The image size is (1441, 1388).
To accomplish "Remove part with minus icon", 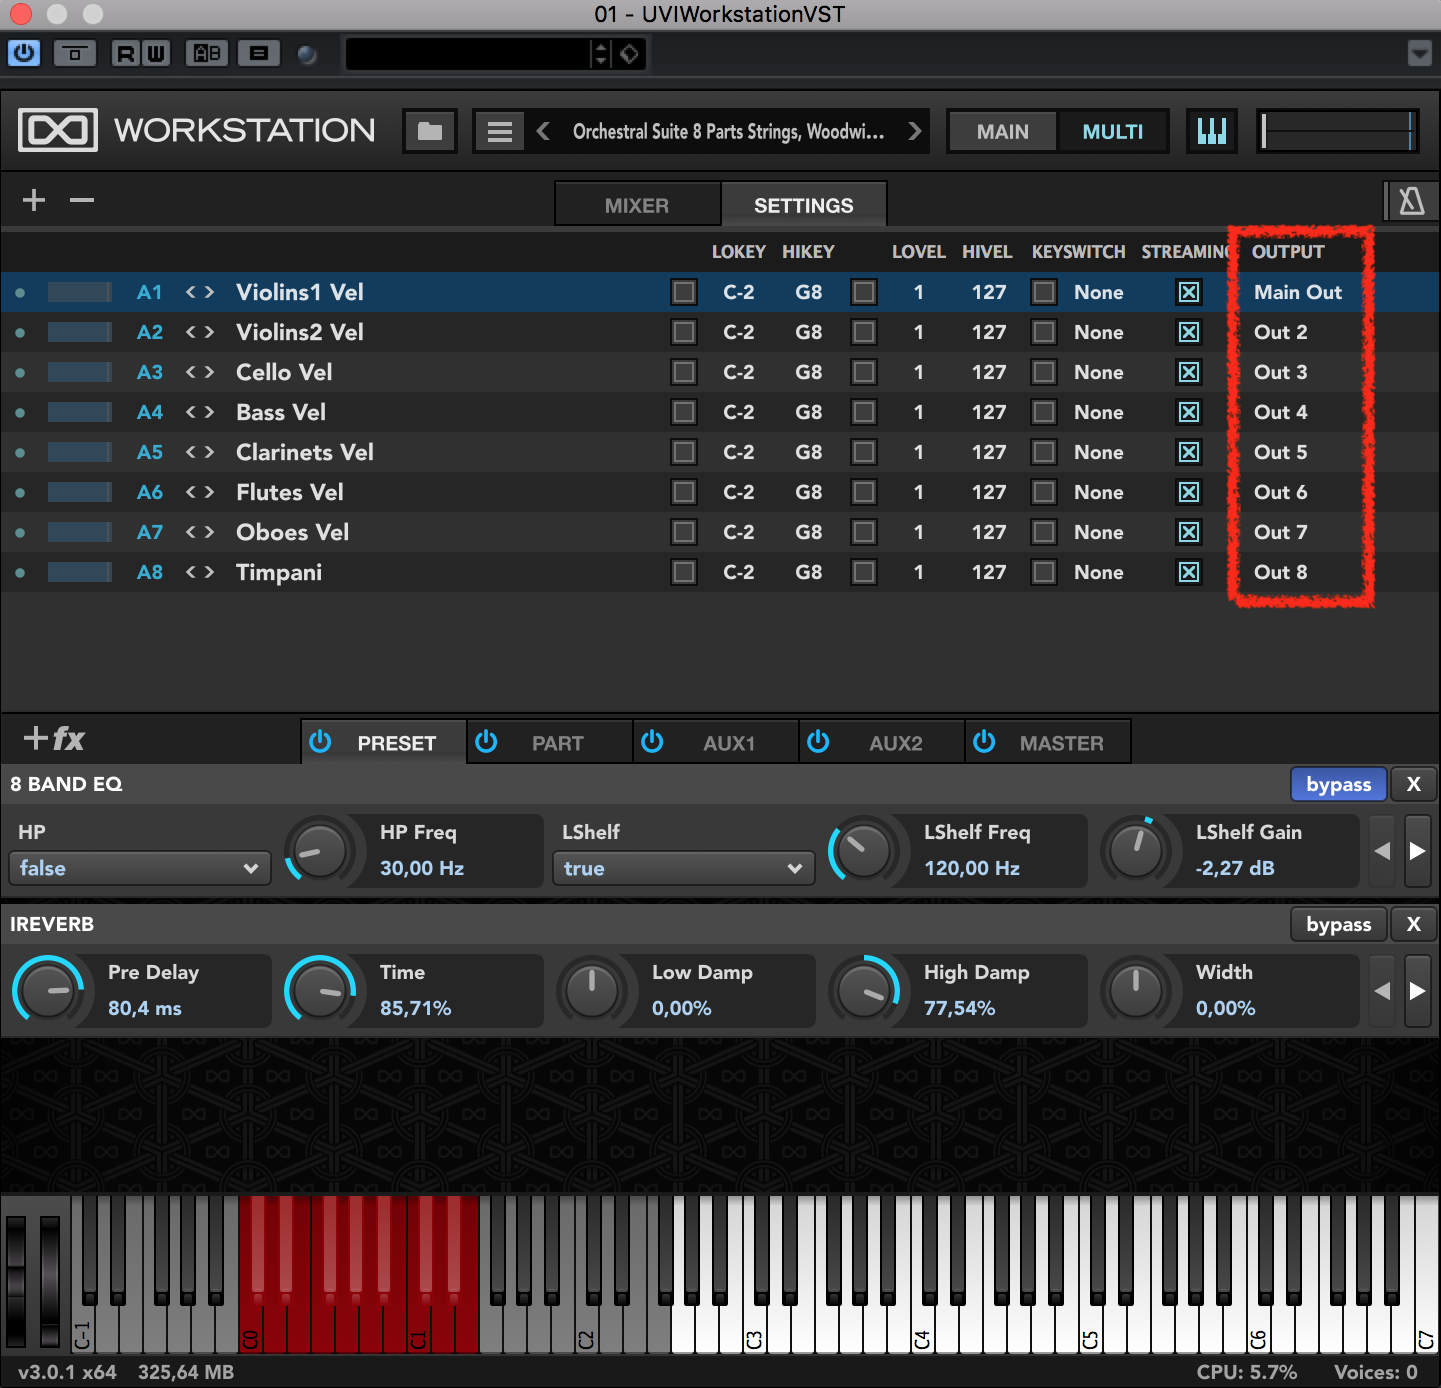I will (x=82, y=200).
